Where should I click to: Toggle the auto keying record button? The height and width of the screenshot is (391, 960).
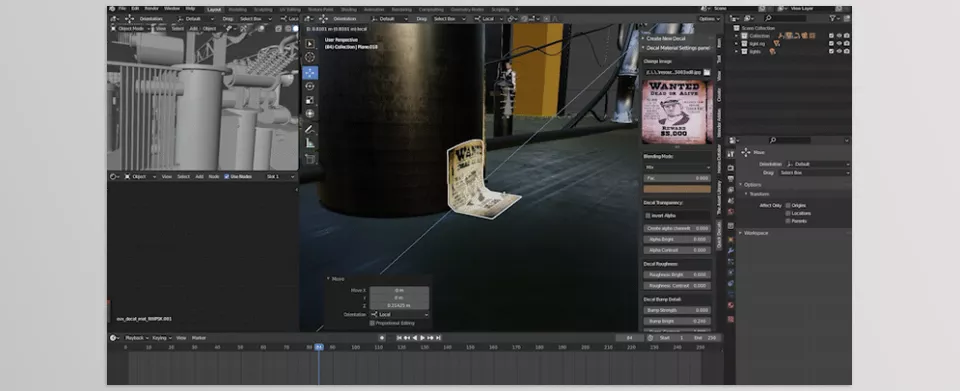pyautogui.click(x=382, y=338)
